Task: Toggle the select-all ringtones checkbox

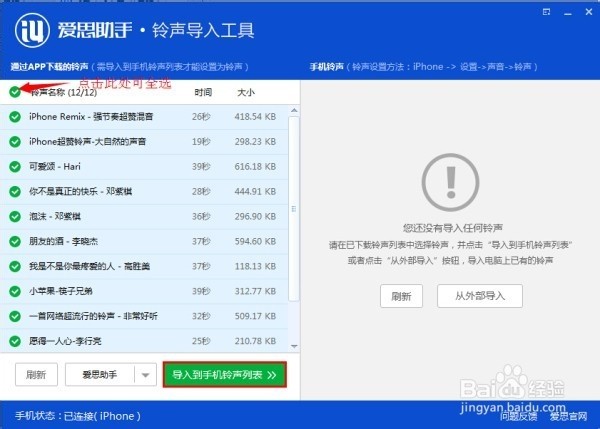Action: [x=14, y=92]
